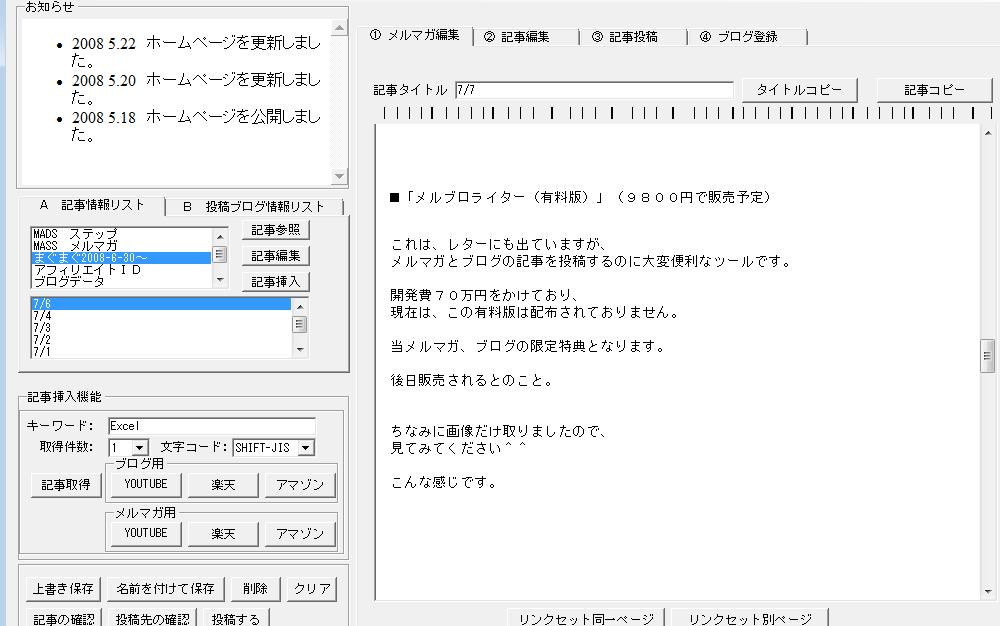Click the article editor's vertical scrollbar thumb

987,355
